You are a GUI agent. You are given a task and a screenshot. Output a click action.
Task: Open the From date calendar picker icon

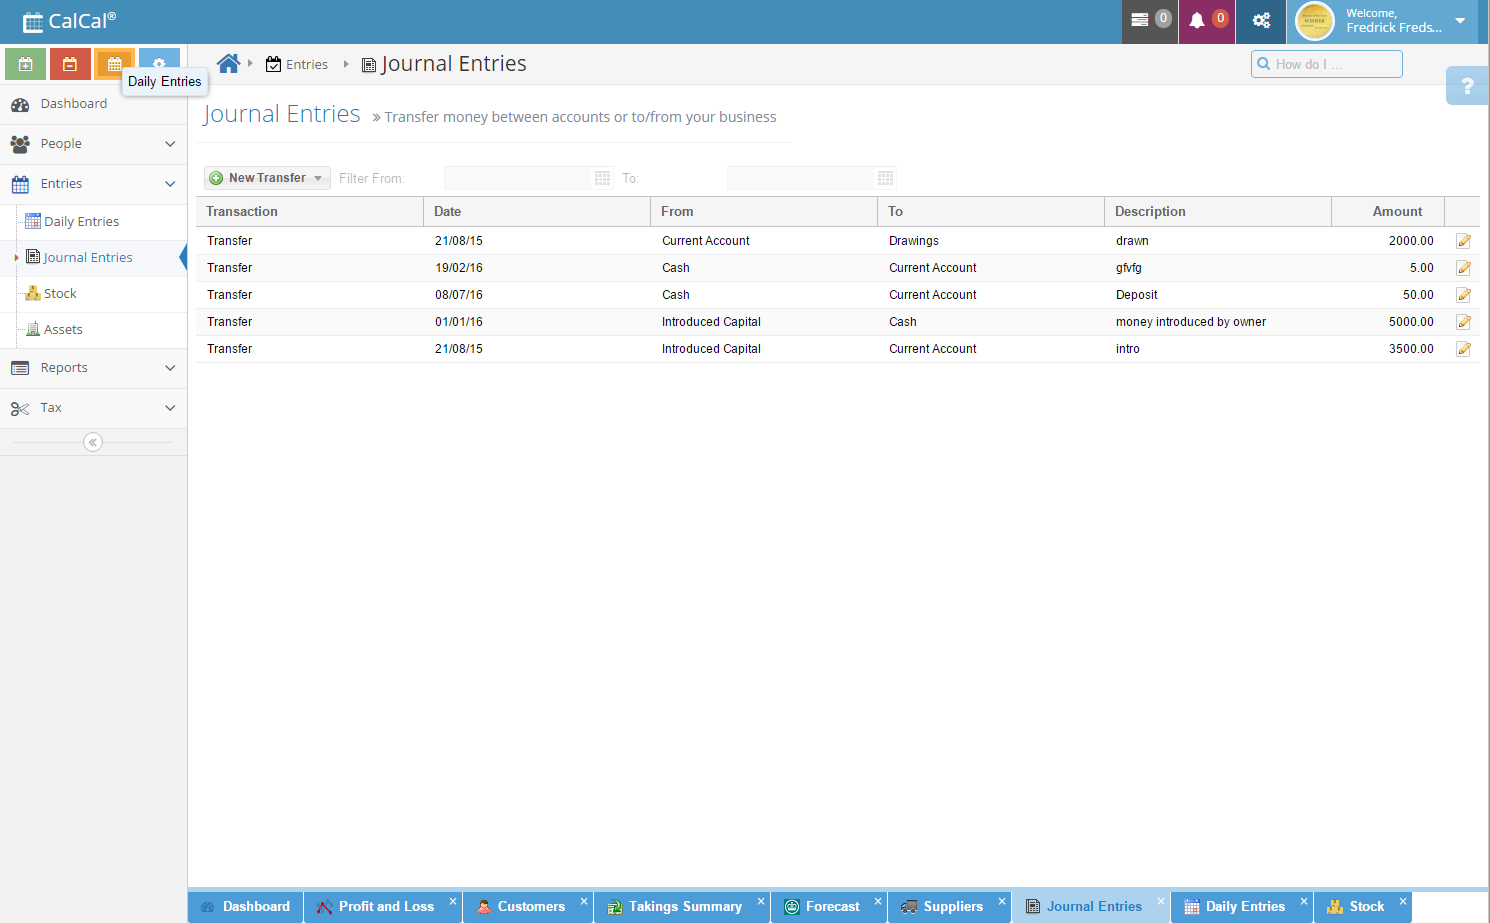pyautogui.click(x=602, y=178)
